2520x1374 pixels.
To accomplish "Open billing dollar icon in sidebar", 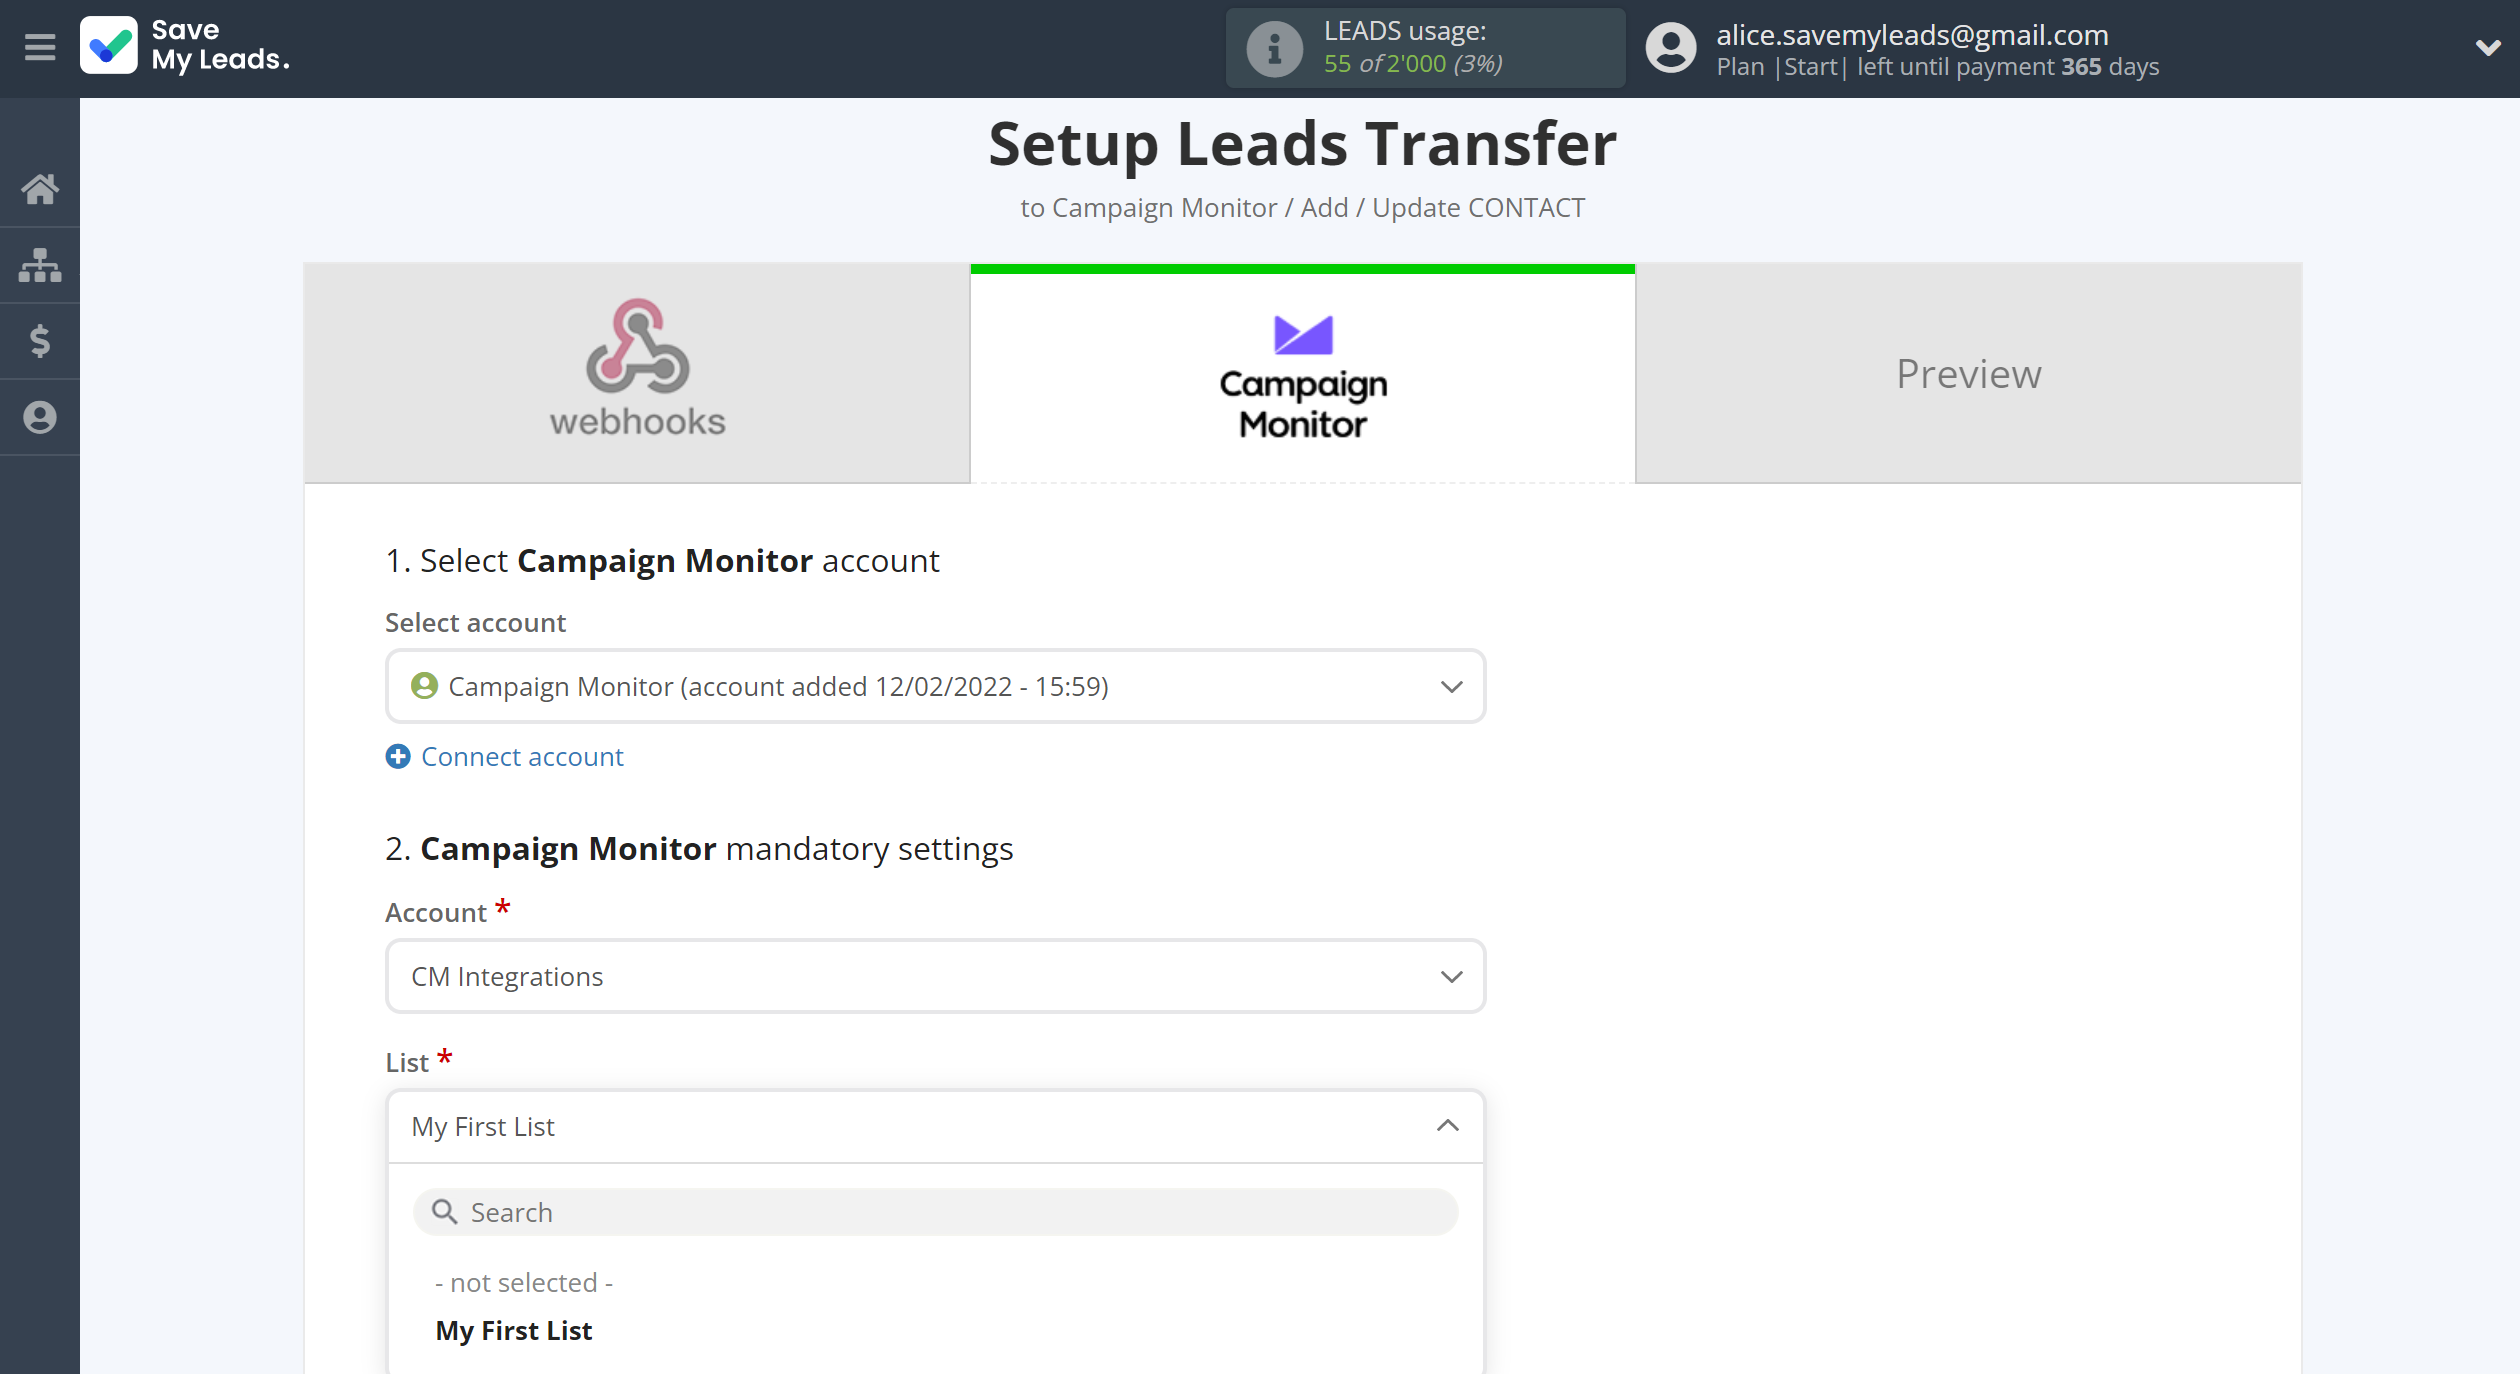I will click(40, 341).
